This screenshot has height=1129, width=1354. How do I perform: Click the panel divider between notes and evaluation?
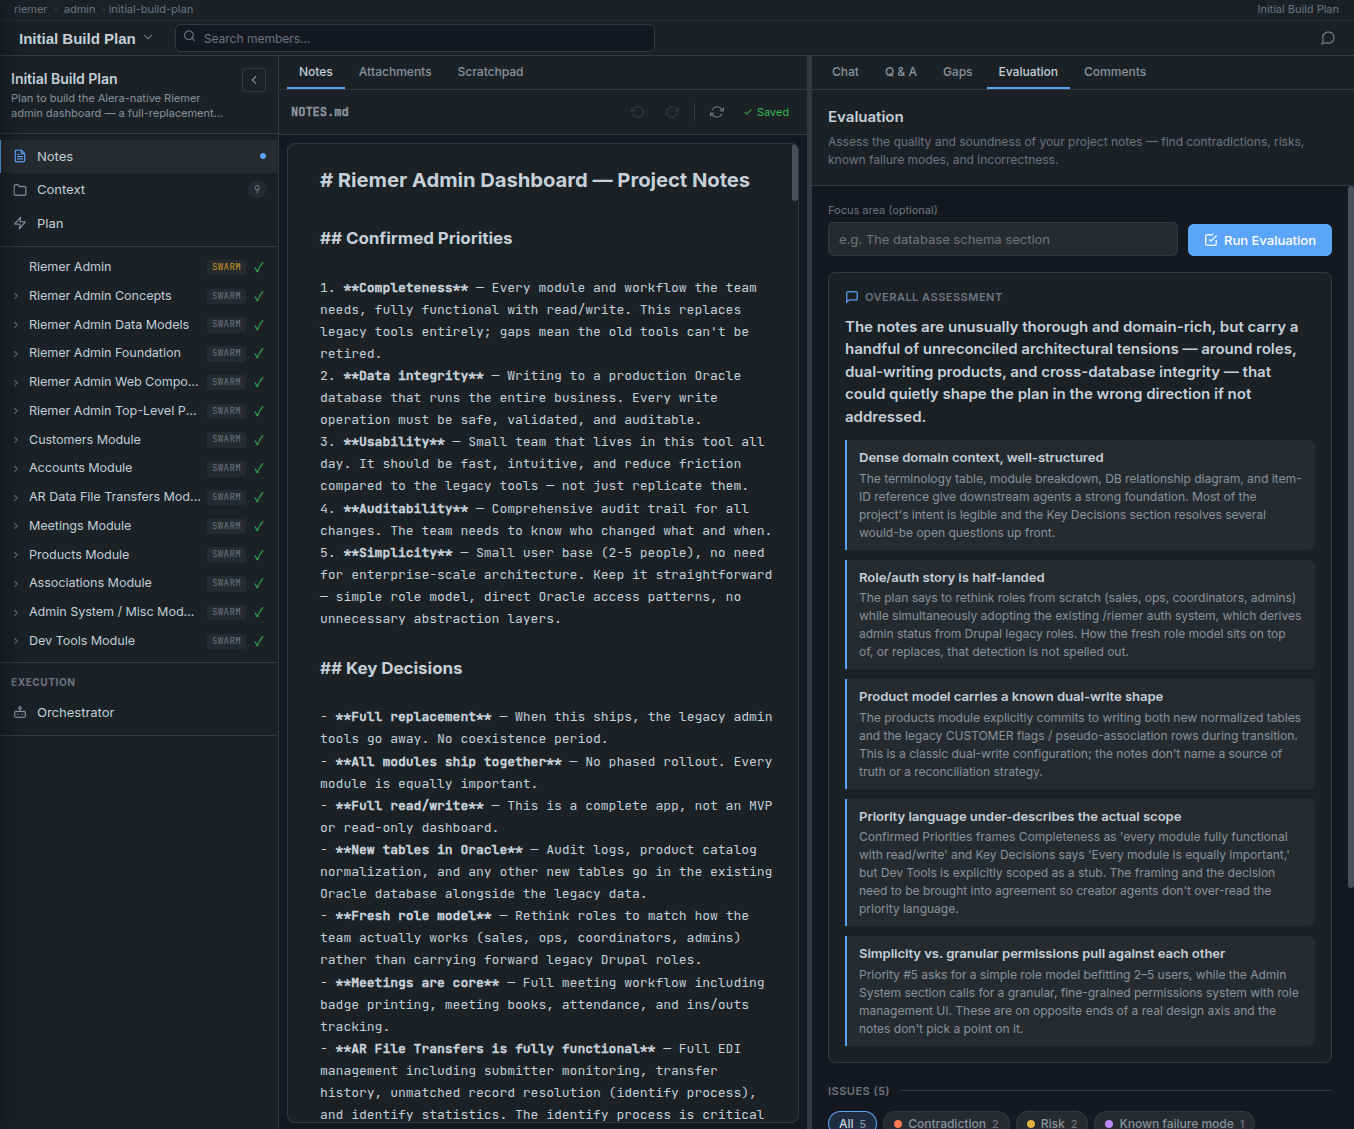[x=809, y=592]
